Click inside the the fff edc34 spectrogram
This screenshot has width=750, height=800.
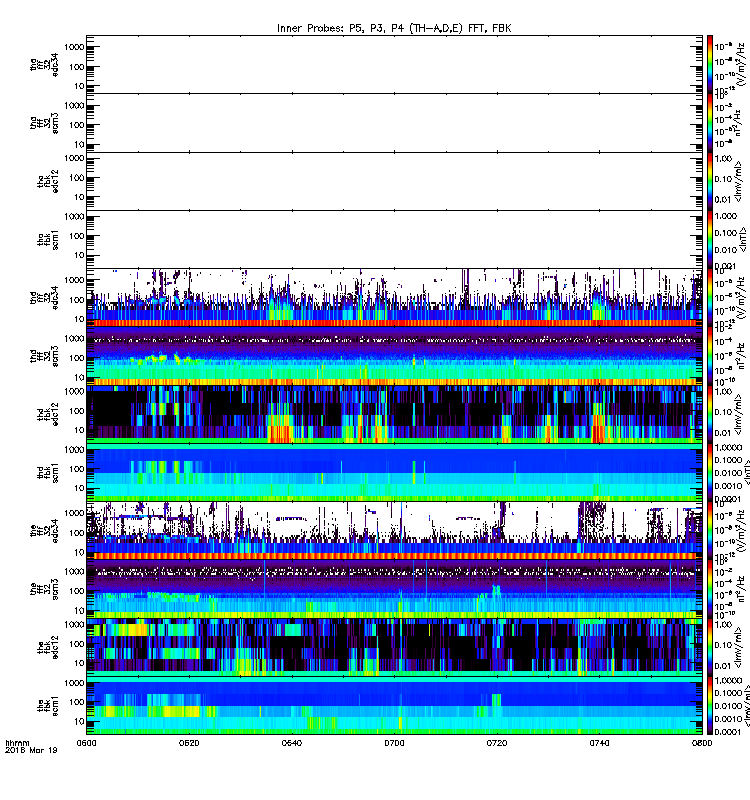(394, 531)
